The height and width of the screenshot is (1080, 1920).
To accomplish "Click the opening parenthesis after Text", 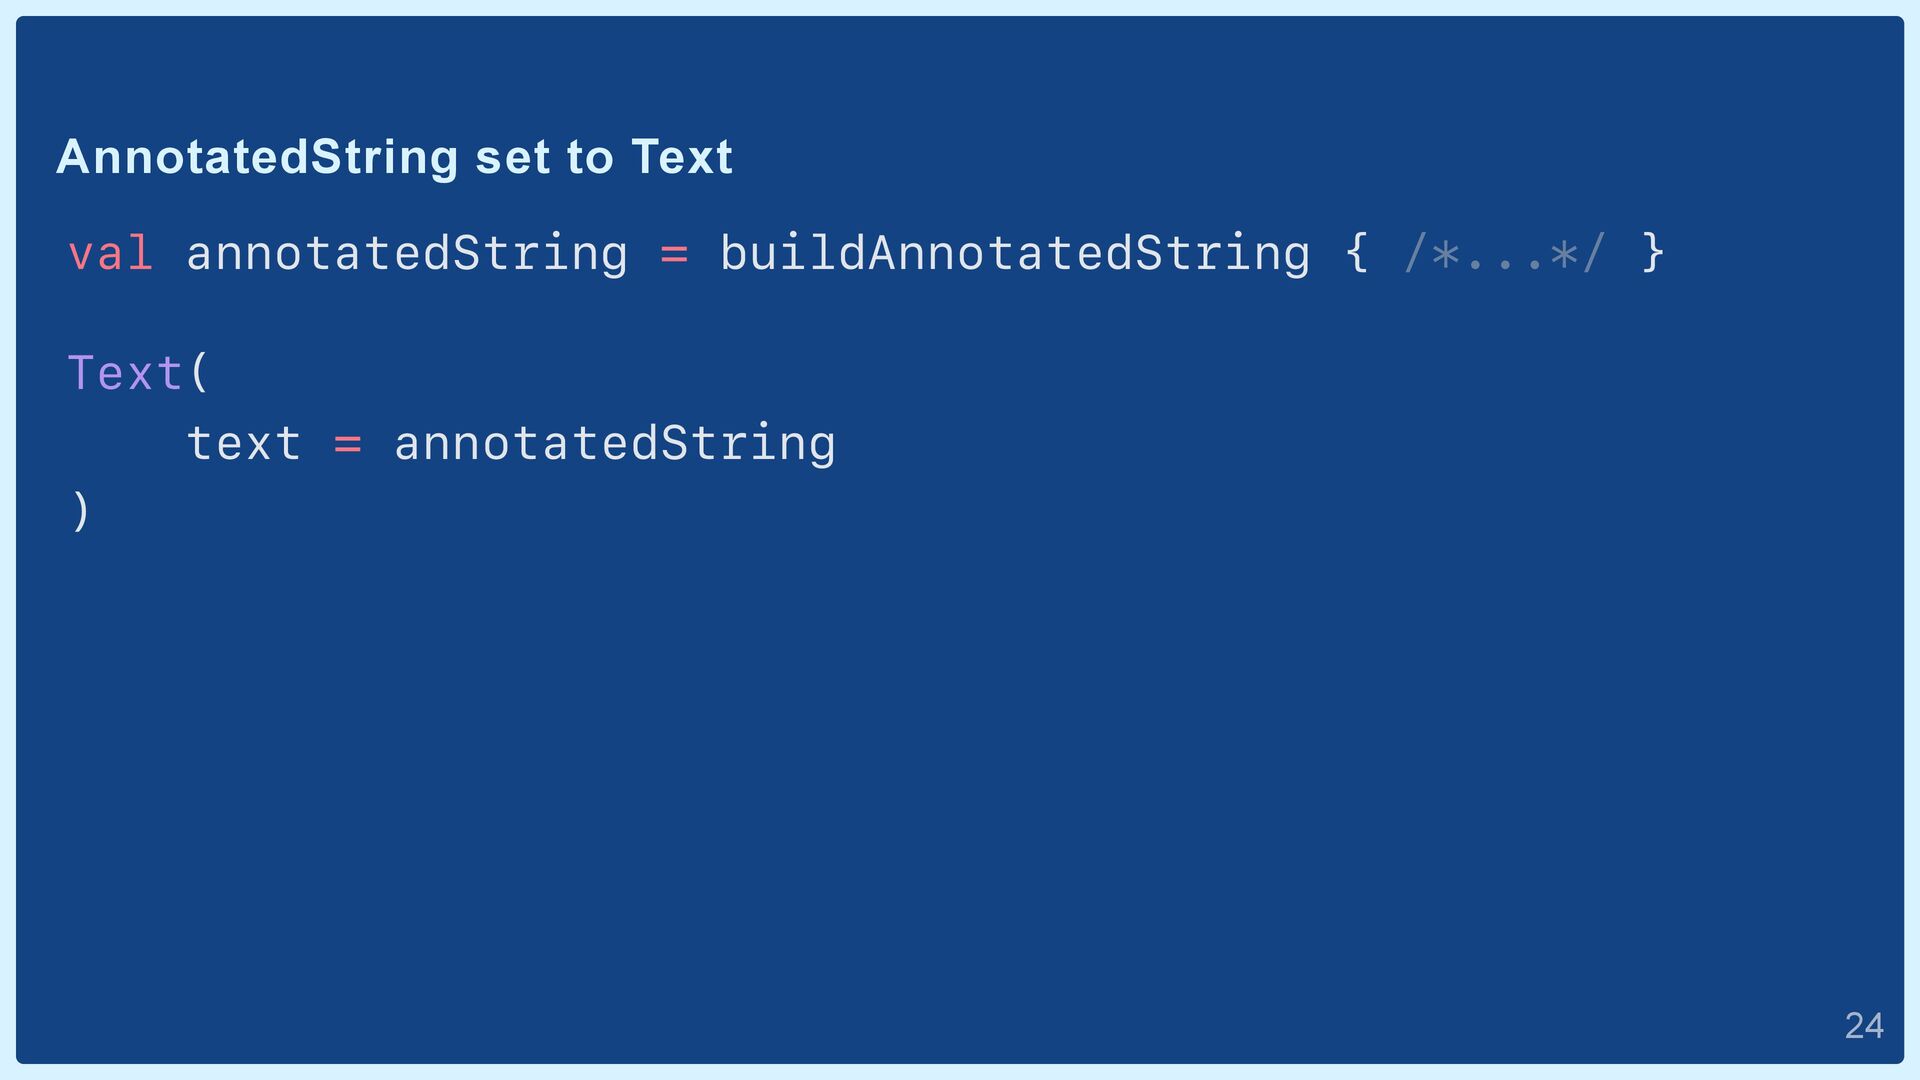I will [x=200, y=372].
